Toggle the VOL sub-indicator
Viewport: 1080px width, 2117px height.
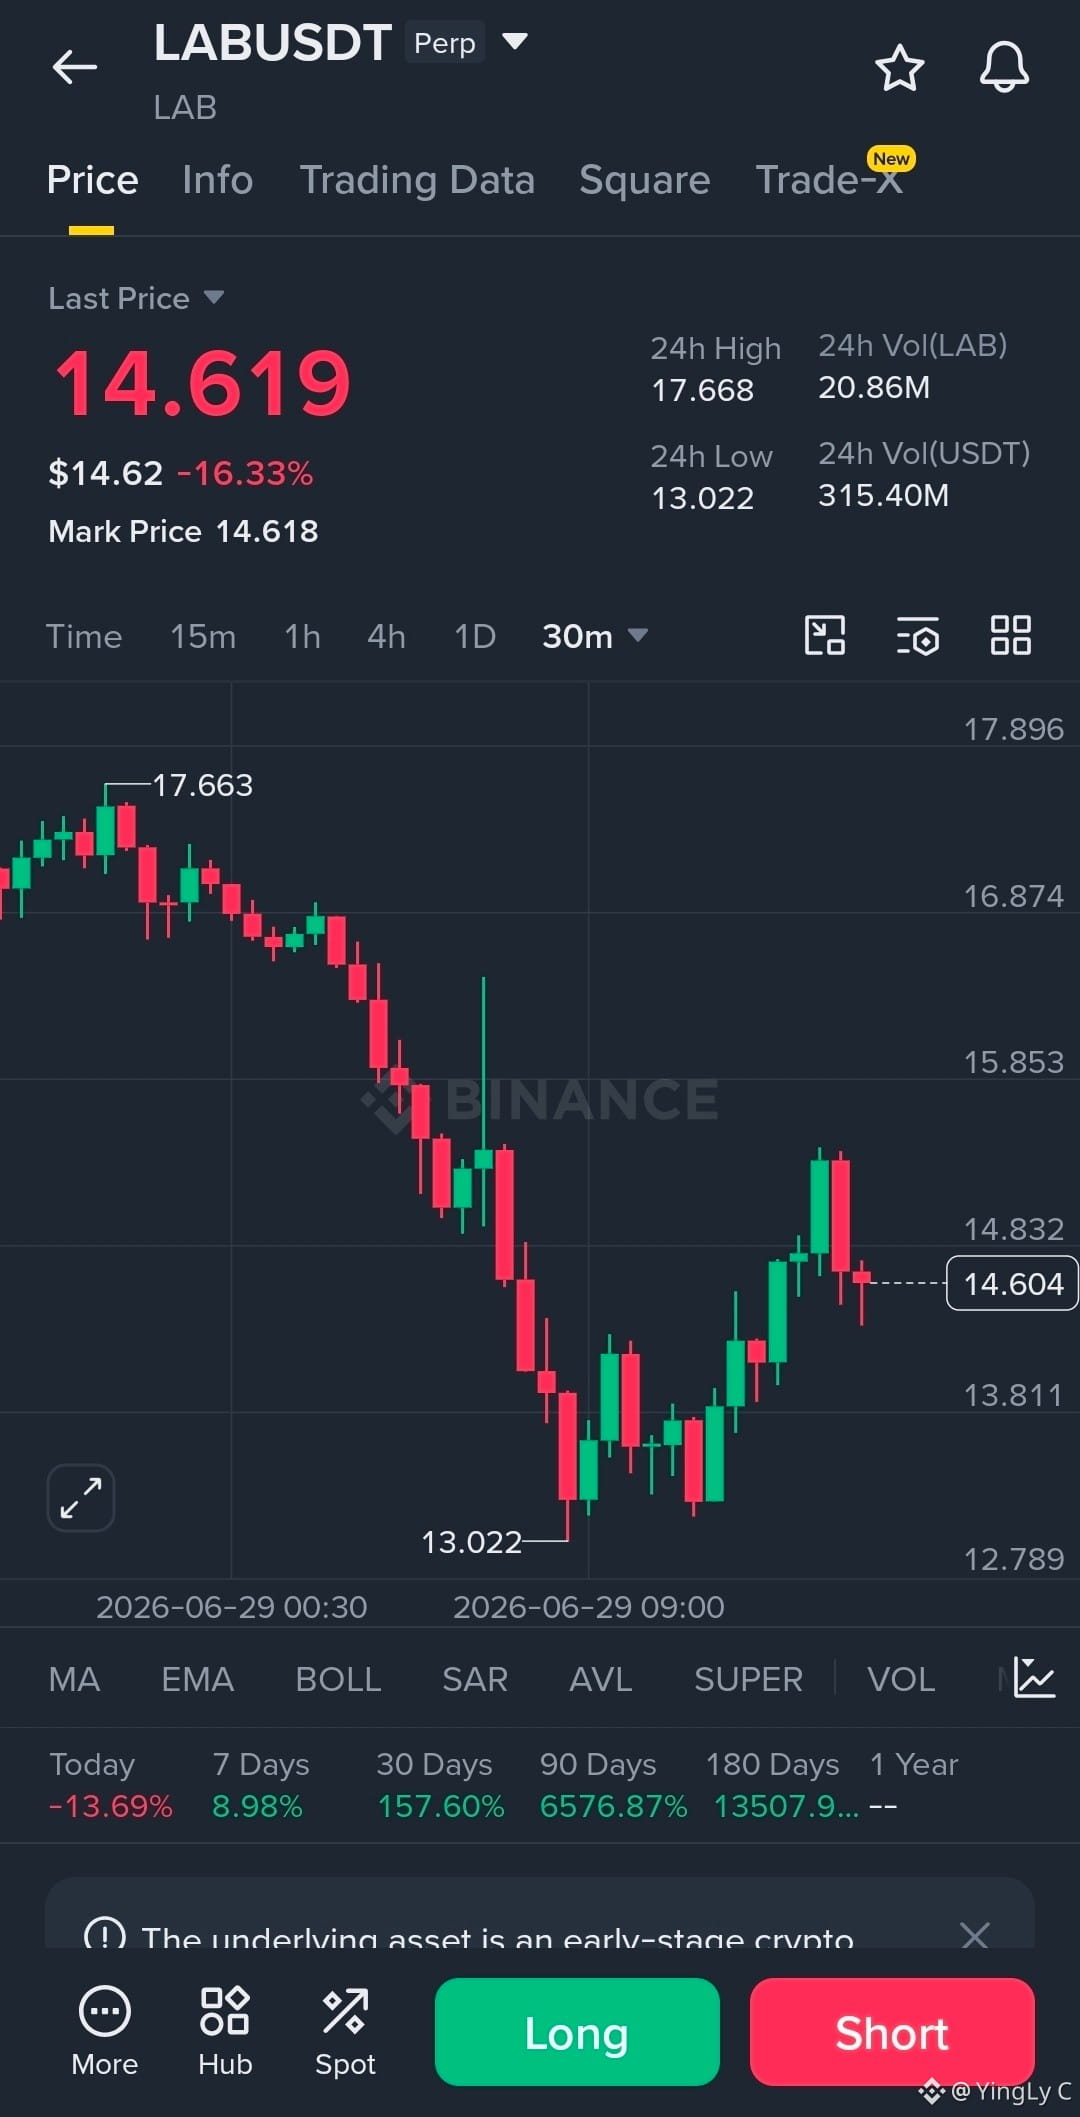pos(901,1679)
